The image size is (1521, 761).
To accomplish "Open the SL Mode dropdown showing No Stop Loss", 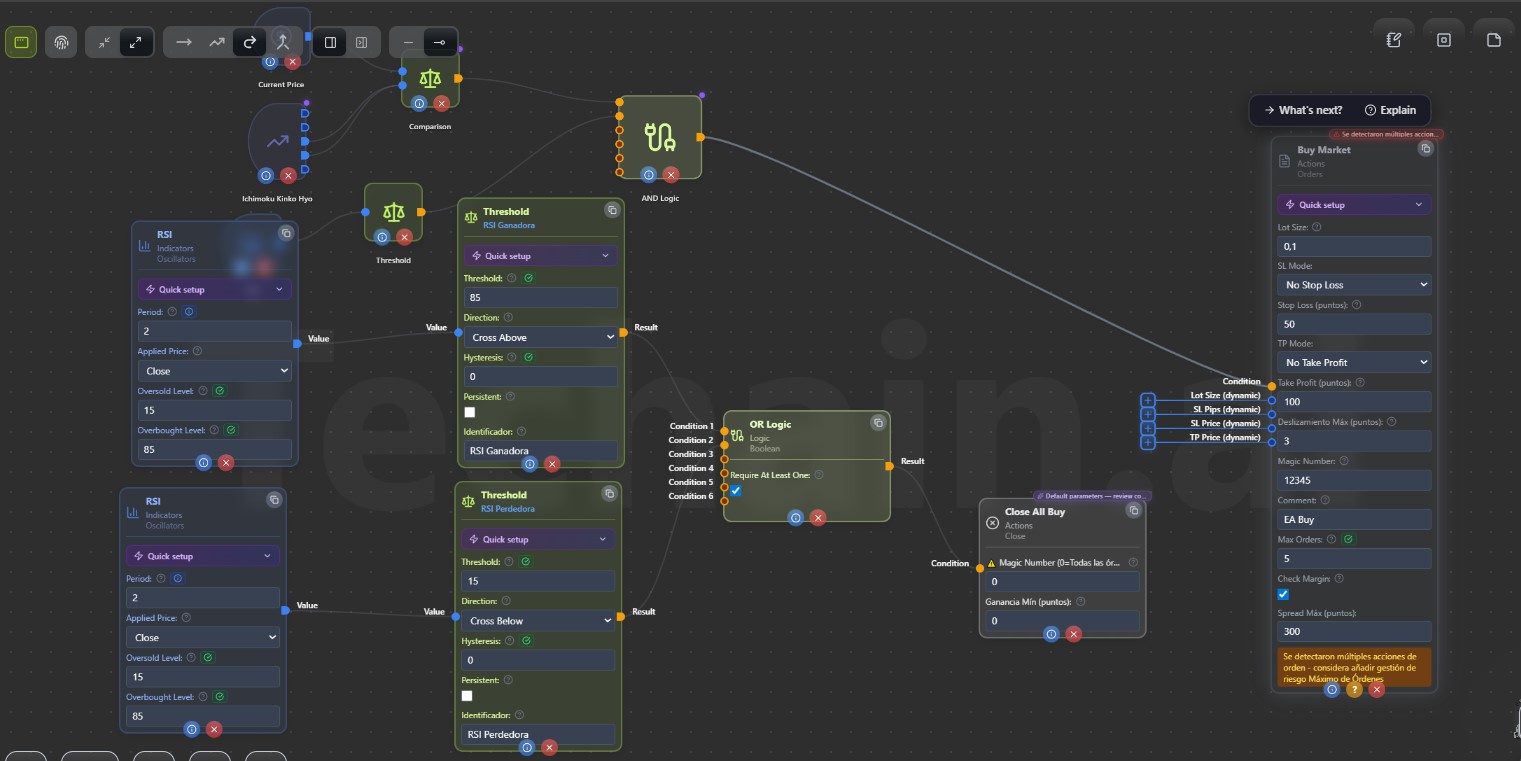I will click(1354, 285).
